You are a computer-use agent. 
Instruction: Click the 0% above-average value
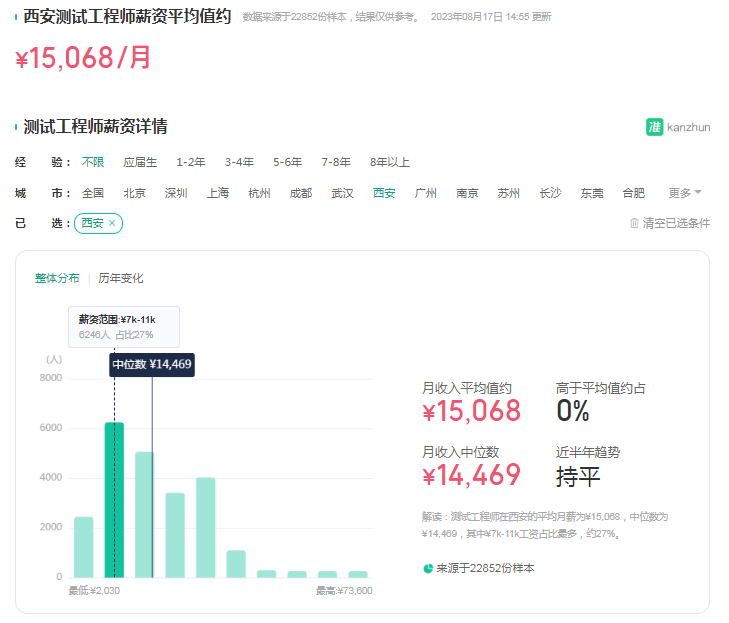click(573, 411)
